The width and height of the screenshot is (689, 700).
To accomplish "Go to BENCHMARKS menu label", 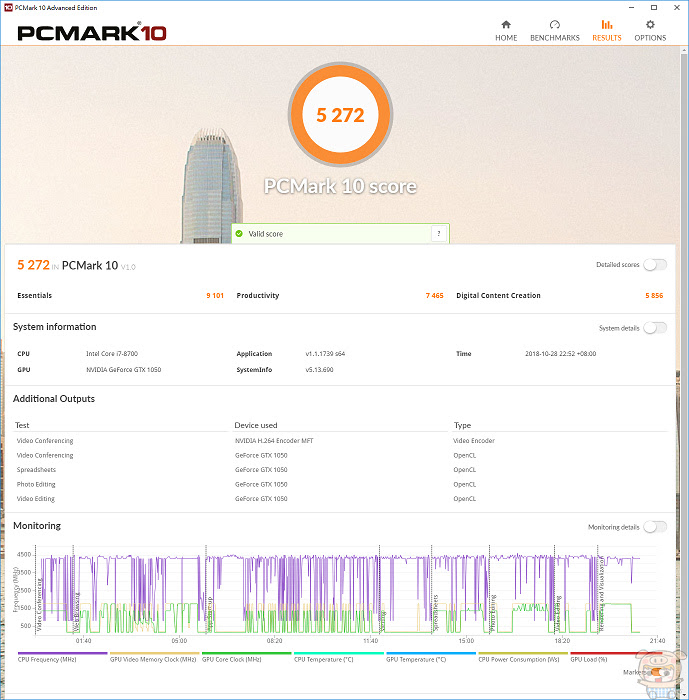I will click(555, 38).
